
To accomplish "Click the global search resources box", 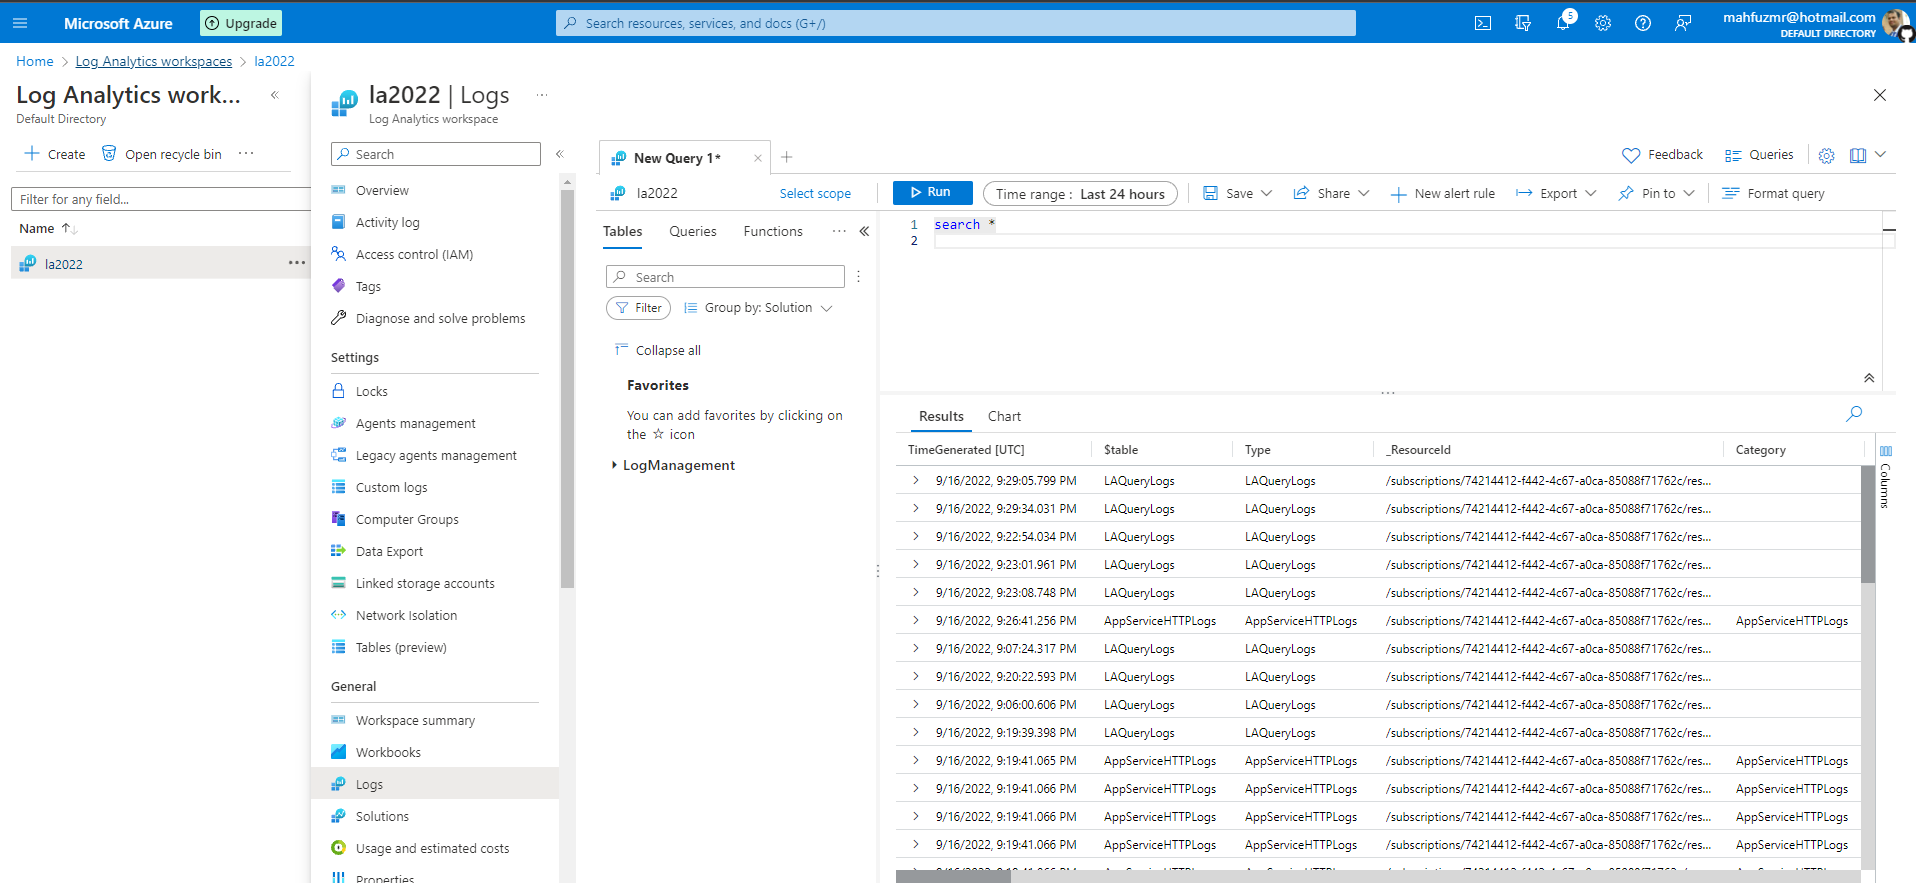I will point(956,23).
